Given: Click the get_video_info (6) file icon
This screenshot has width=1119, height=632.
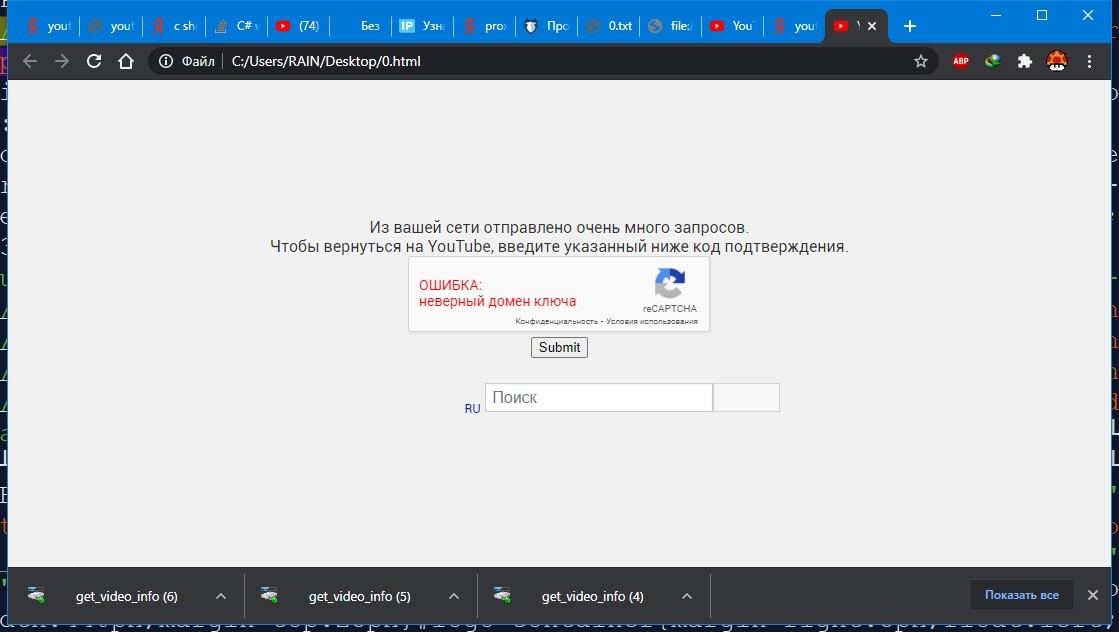Looking at the screenshot, I should (36, 595).
